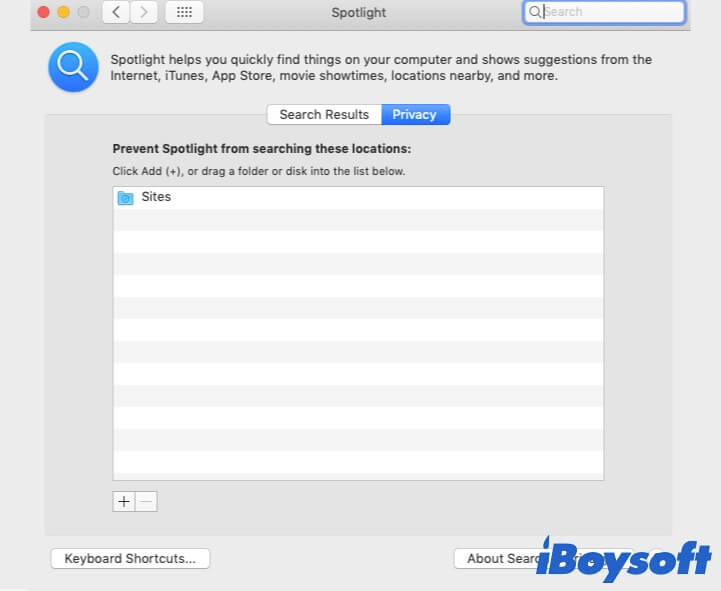Close the Spotlight preferences window
Image resolution: width=721 pixels, height=591 pixels.
click(x=43, y=12)
